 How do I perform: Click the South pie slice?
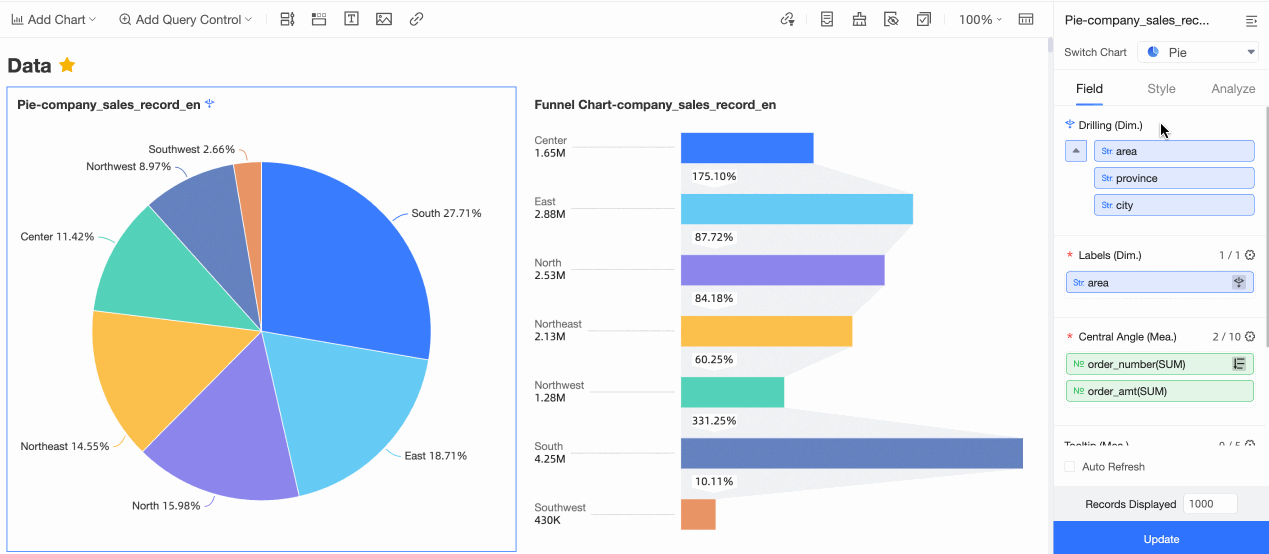[340, 260]
